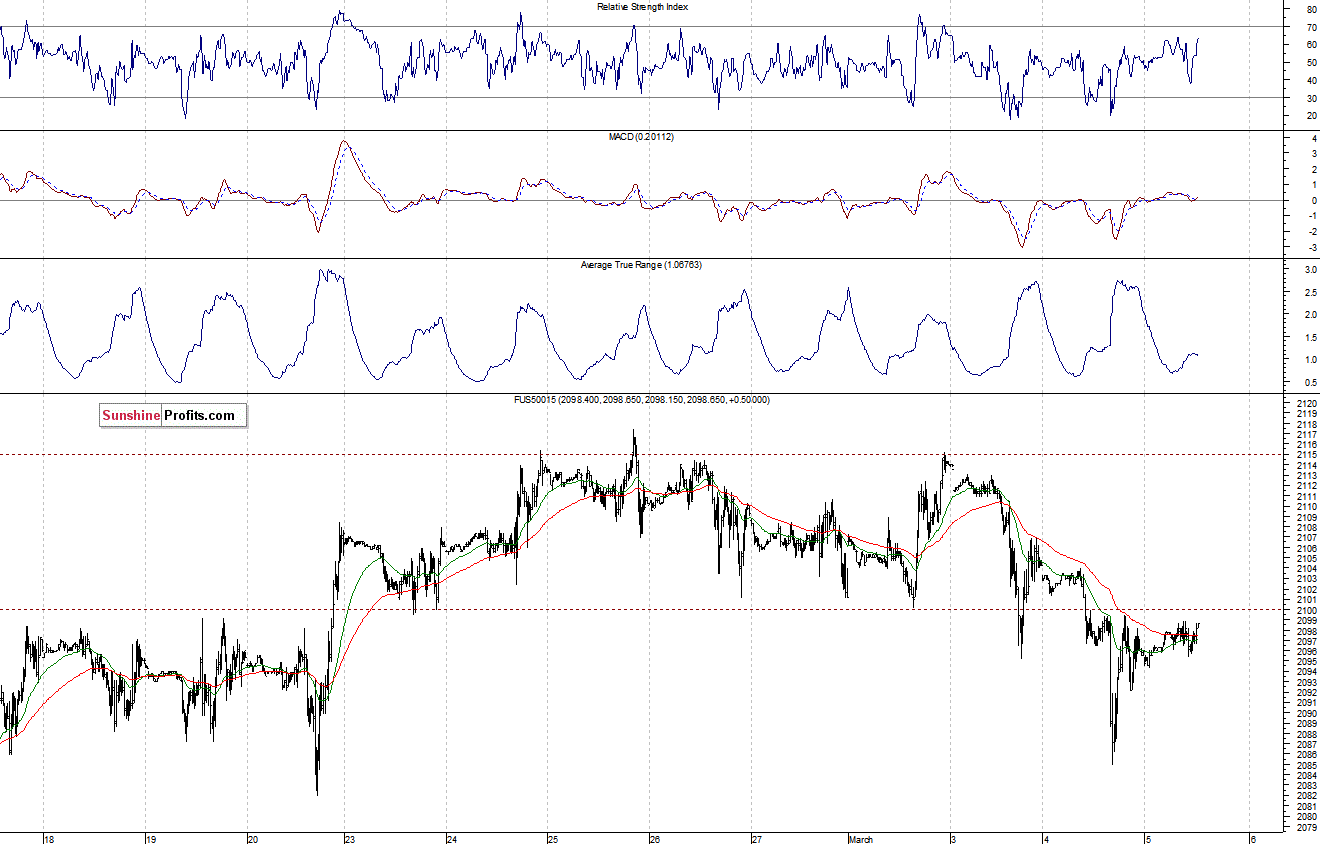Image resolution: width=1320 pixels, height=844 pixels.
Task: Select date label 25 on time axis
Action: [554, 839]
